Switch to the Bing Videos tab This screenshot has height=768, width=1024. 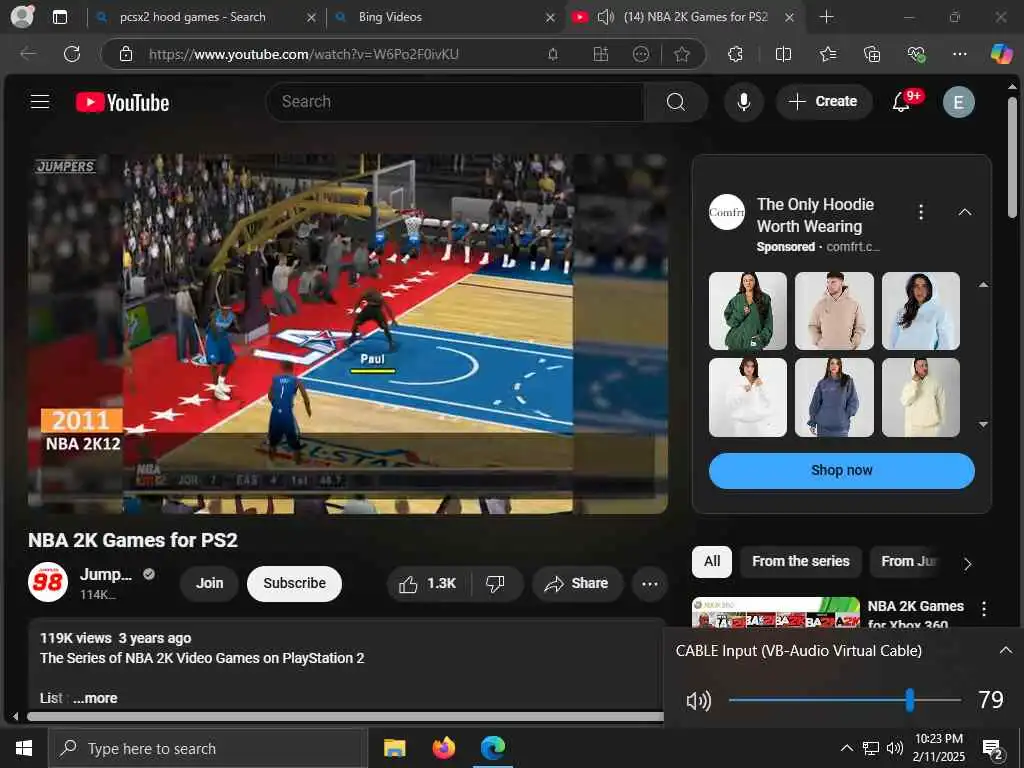point(445,17)
